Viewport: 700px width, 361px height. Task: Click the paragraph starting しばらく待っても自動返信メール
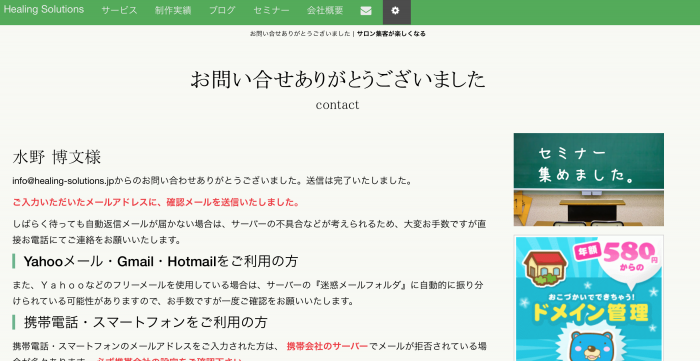[249, 232]
